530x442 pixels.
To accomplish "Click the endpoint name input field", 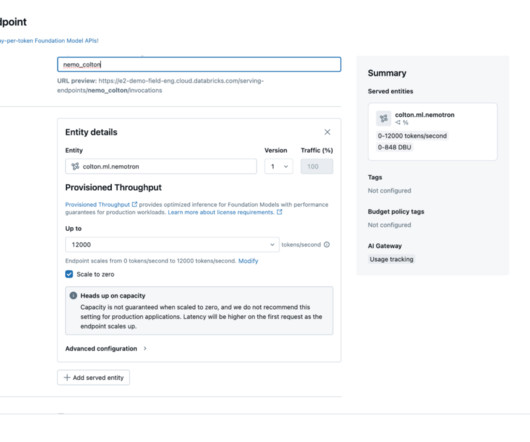I will pos(199,64).
